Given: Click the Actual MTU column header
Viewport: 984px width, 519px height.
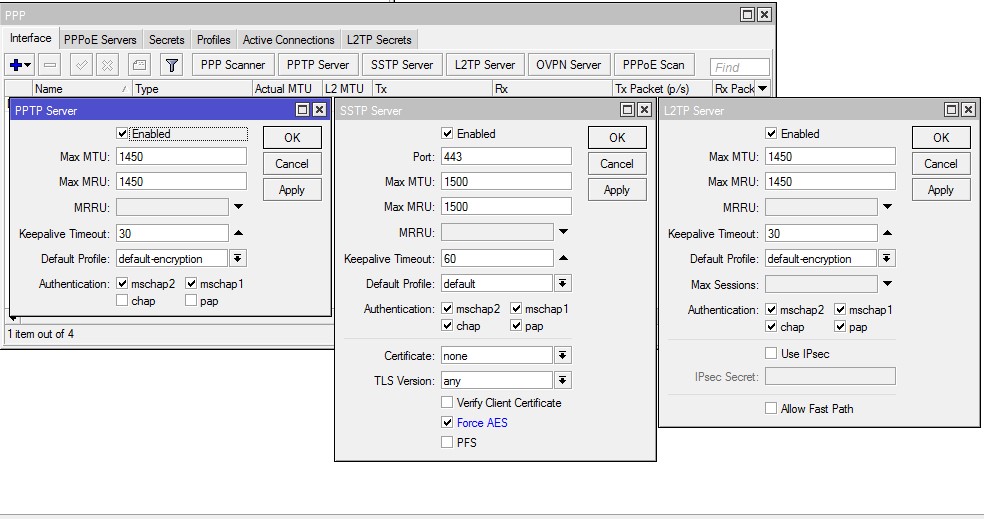Looking at the screenshot, I should click(287, 88).
